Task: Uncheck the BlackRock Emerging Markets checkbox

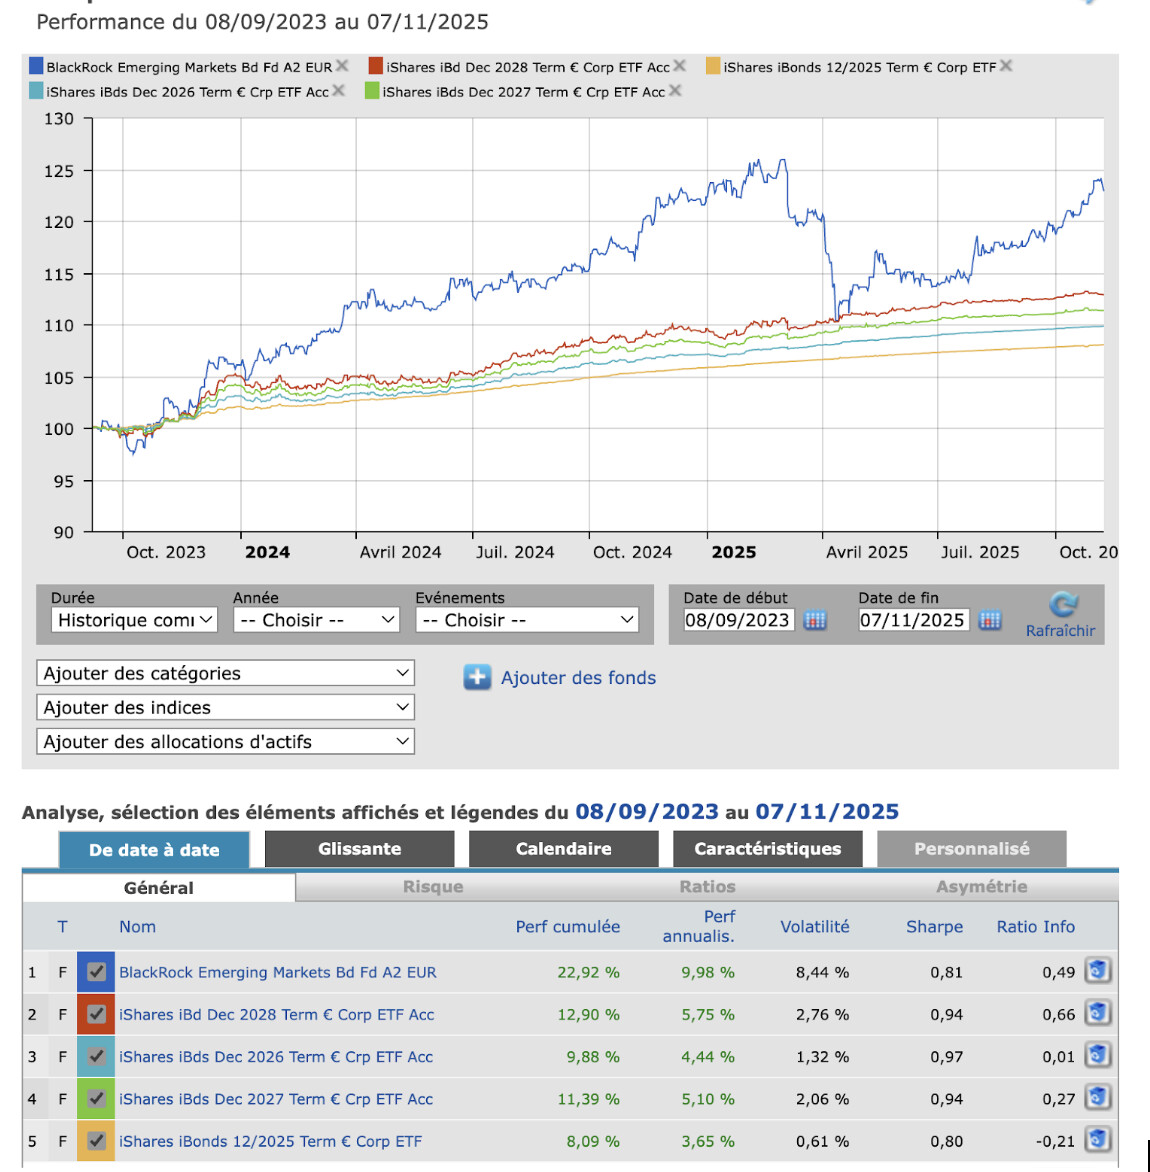Action: [x=96, y=972]
